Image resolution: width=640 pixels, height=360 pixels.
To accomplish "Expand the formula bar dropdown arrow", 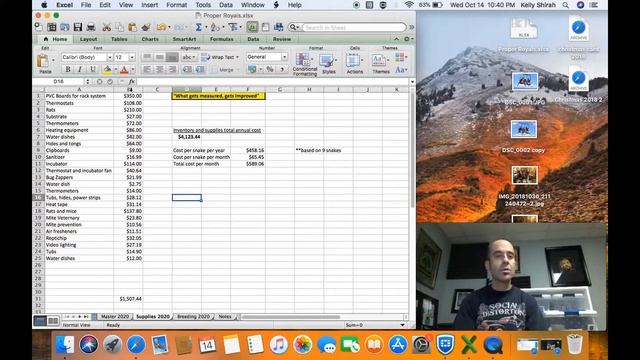I will coord(412,82).
